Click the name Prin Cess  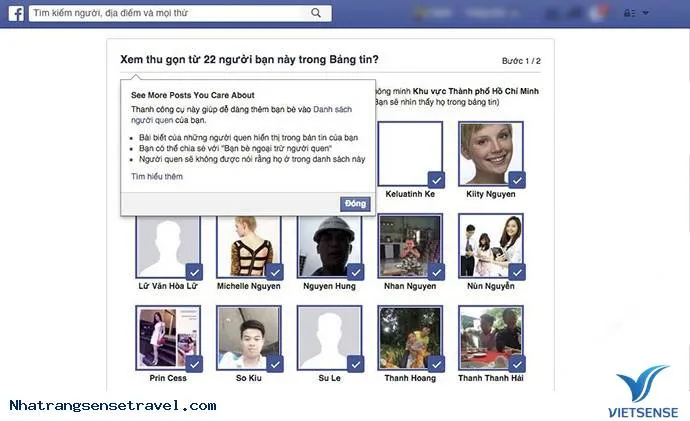[x=168, y=378]
